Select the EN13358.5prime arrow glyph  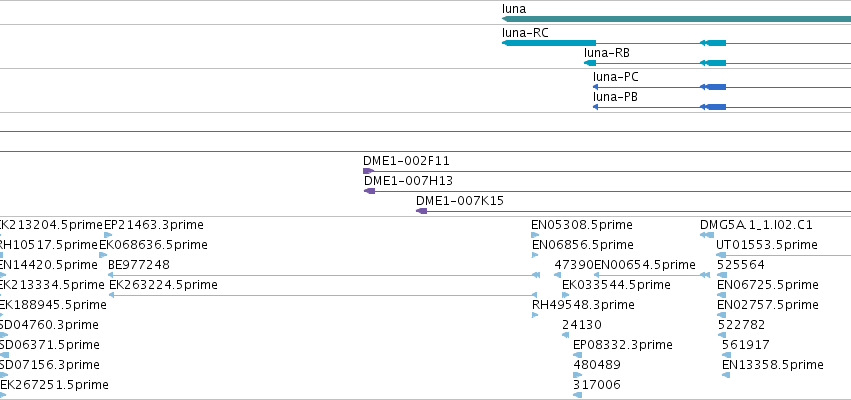726,375
